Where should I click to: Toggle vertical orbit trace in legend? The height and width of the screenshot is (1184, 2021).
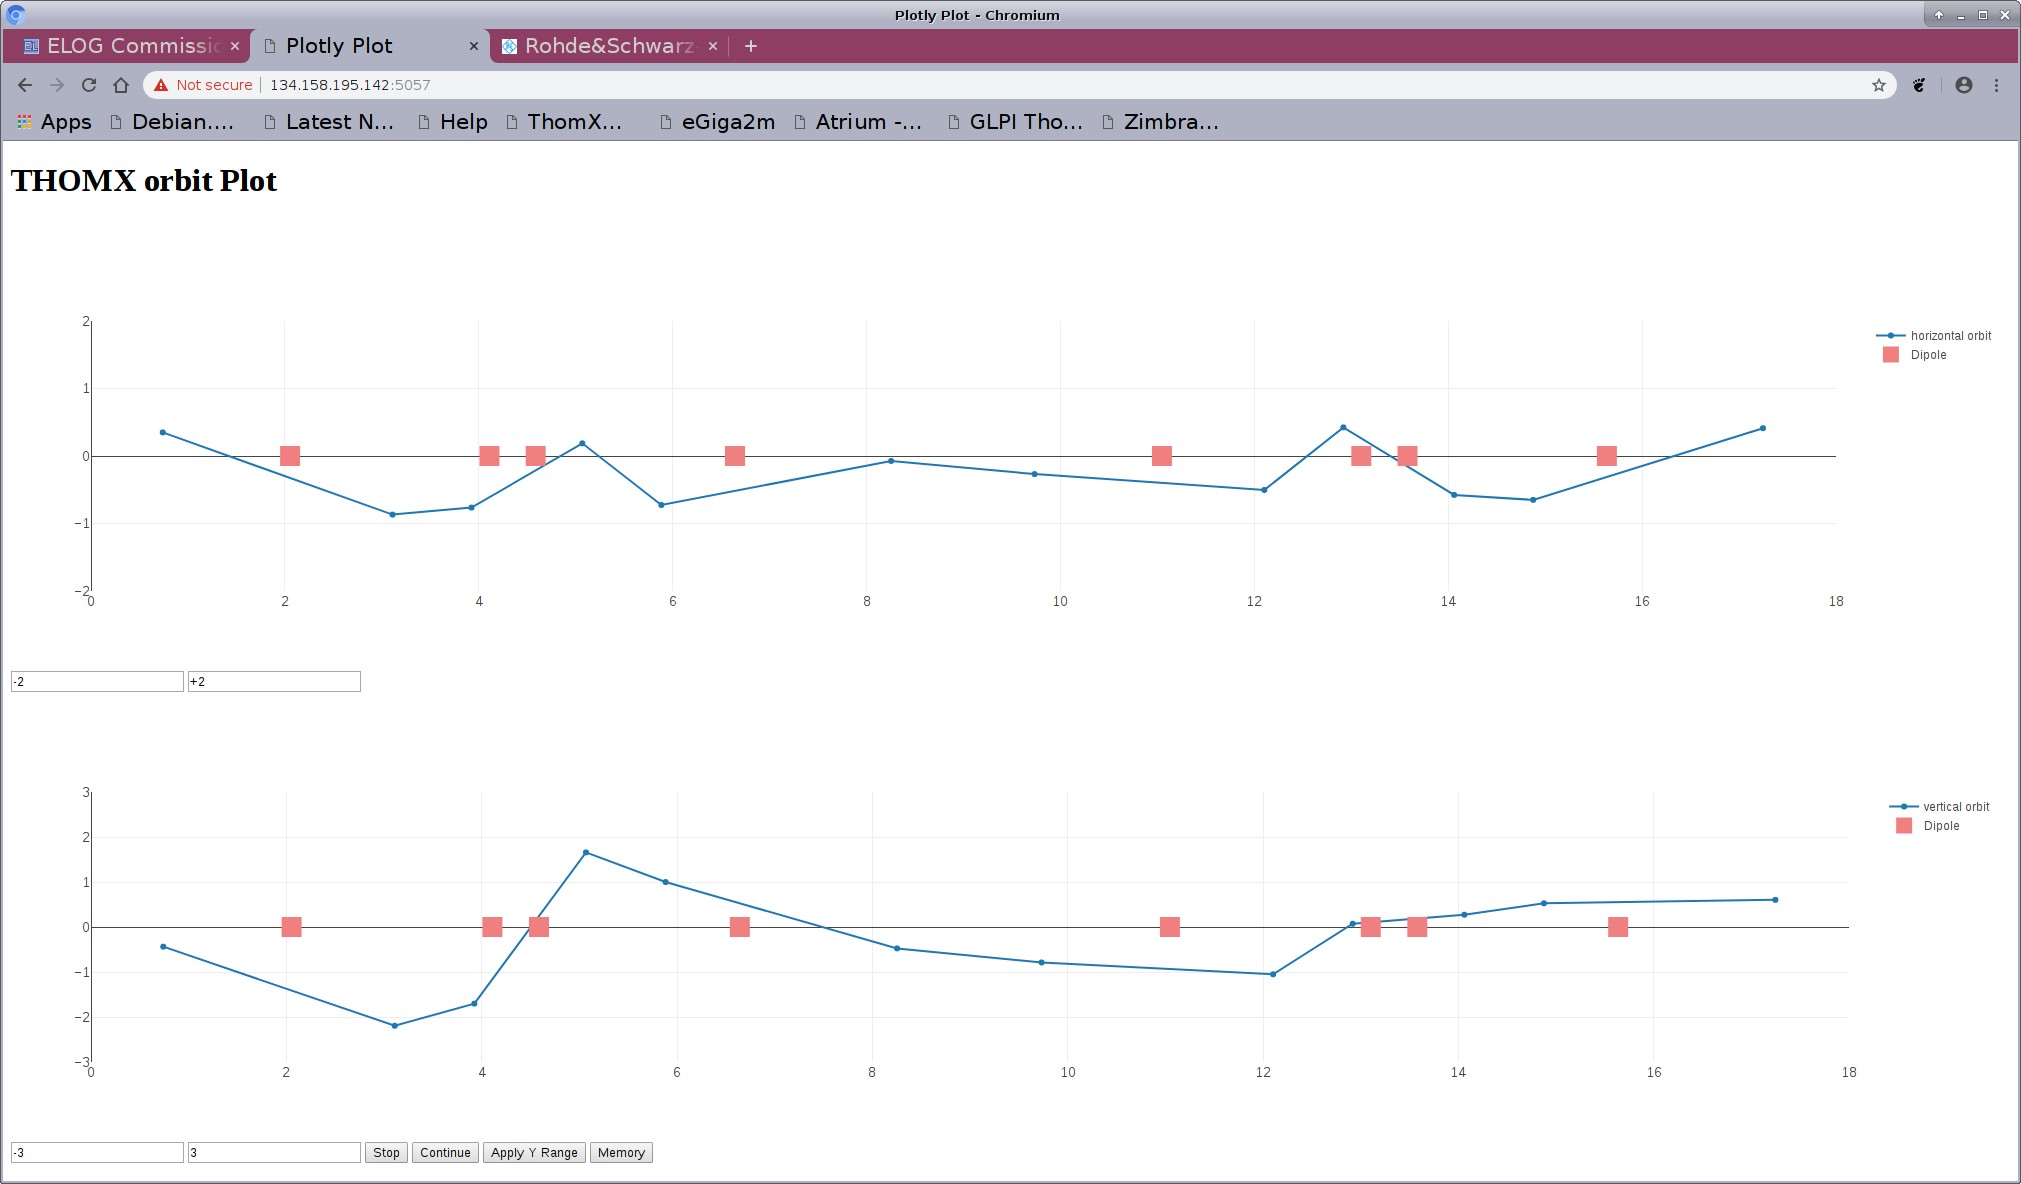coord(1955,807)
